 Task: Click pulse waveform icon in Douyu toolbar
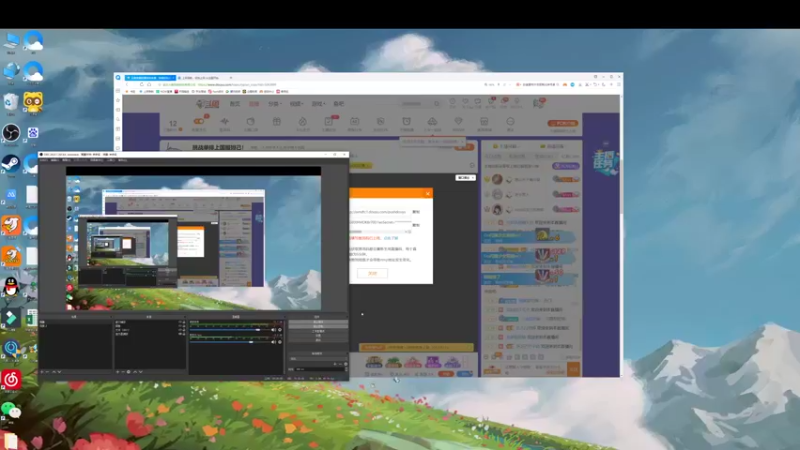click(224, 122)
